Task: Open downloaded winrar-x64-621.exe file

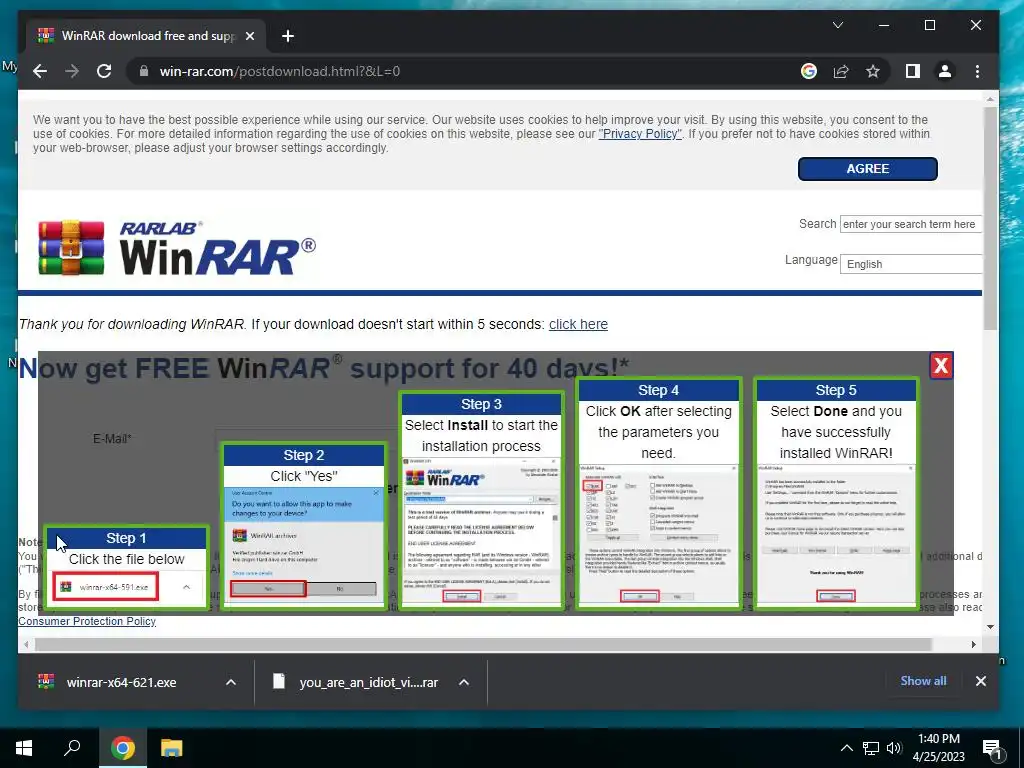Action: click(121, 682)
